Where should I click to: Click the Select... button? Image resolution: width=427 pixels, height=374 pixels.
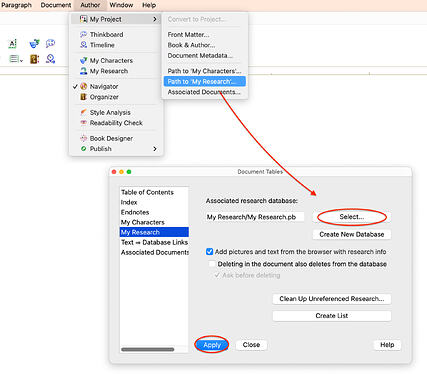[352, 217]
